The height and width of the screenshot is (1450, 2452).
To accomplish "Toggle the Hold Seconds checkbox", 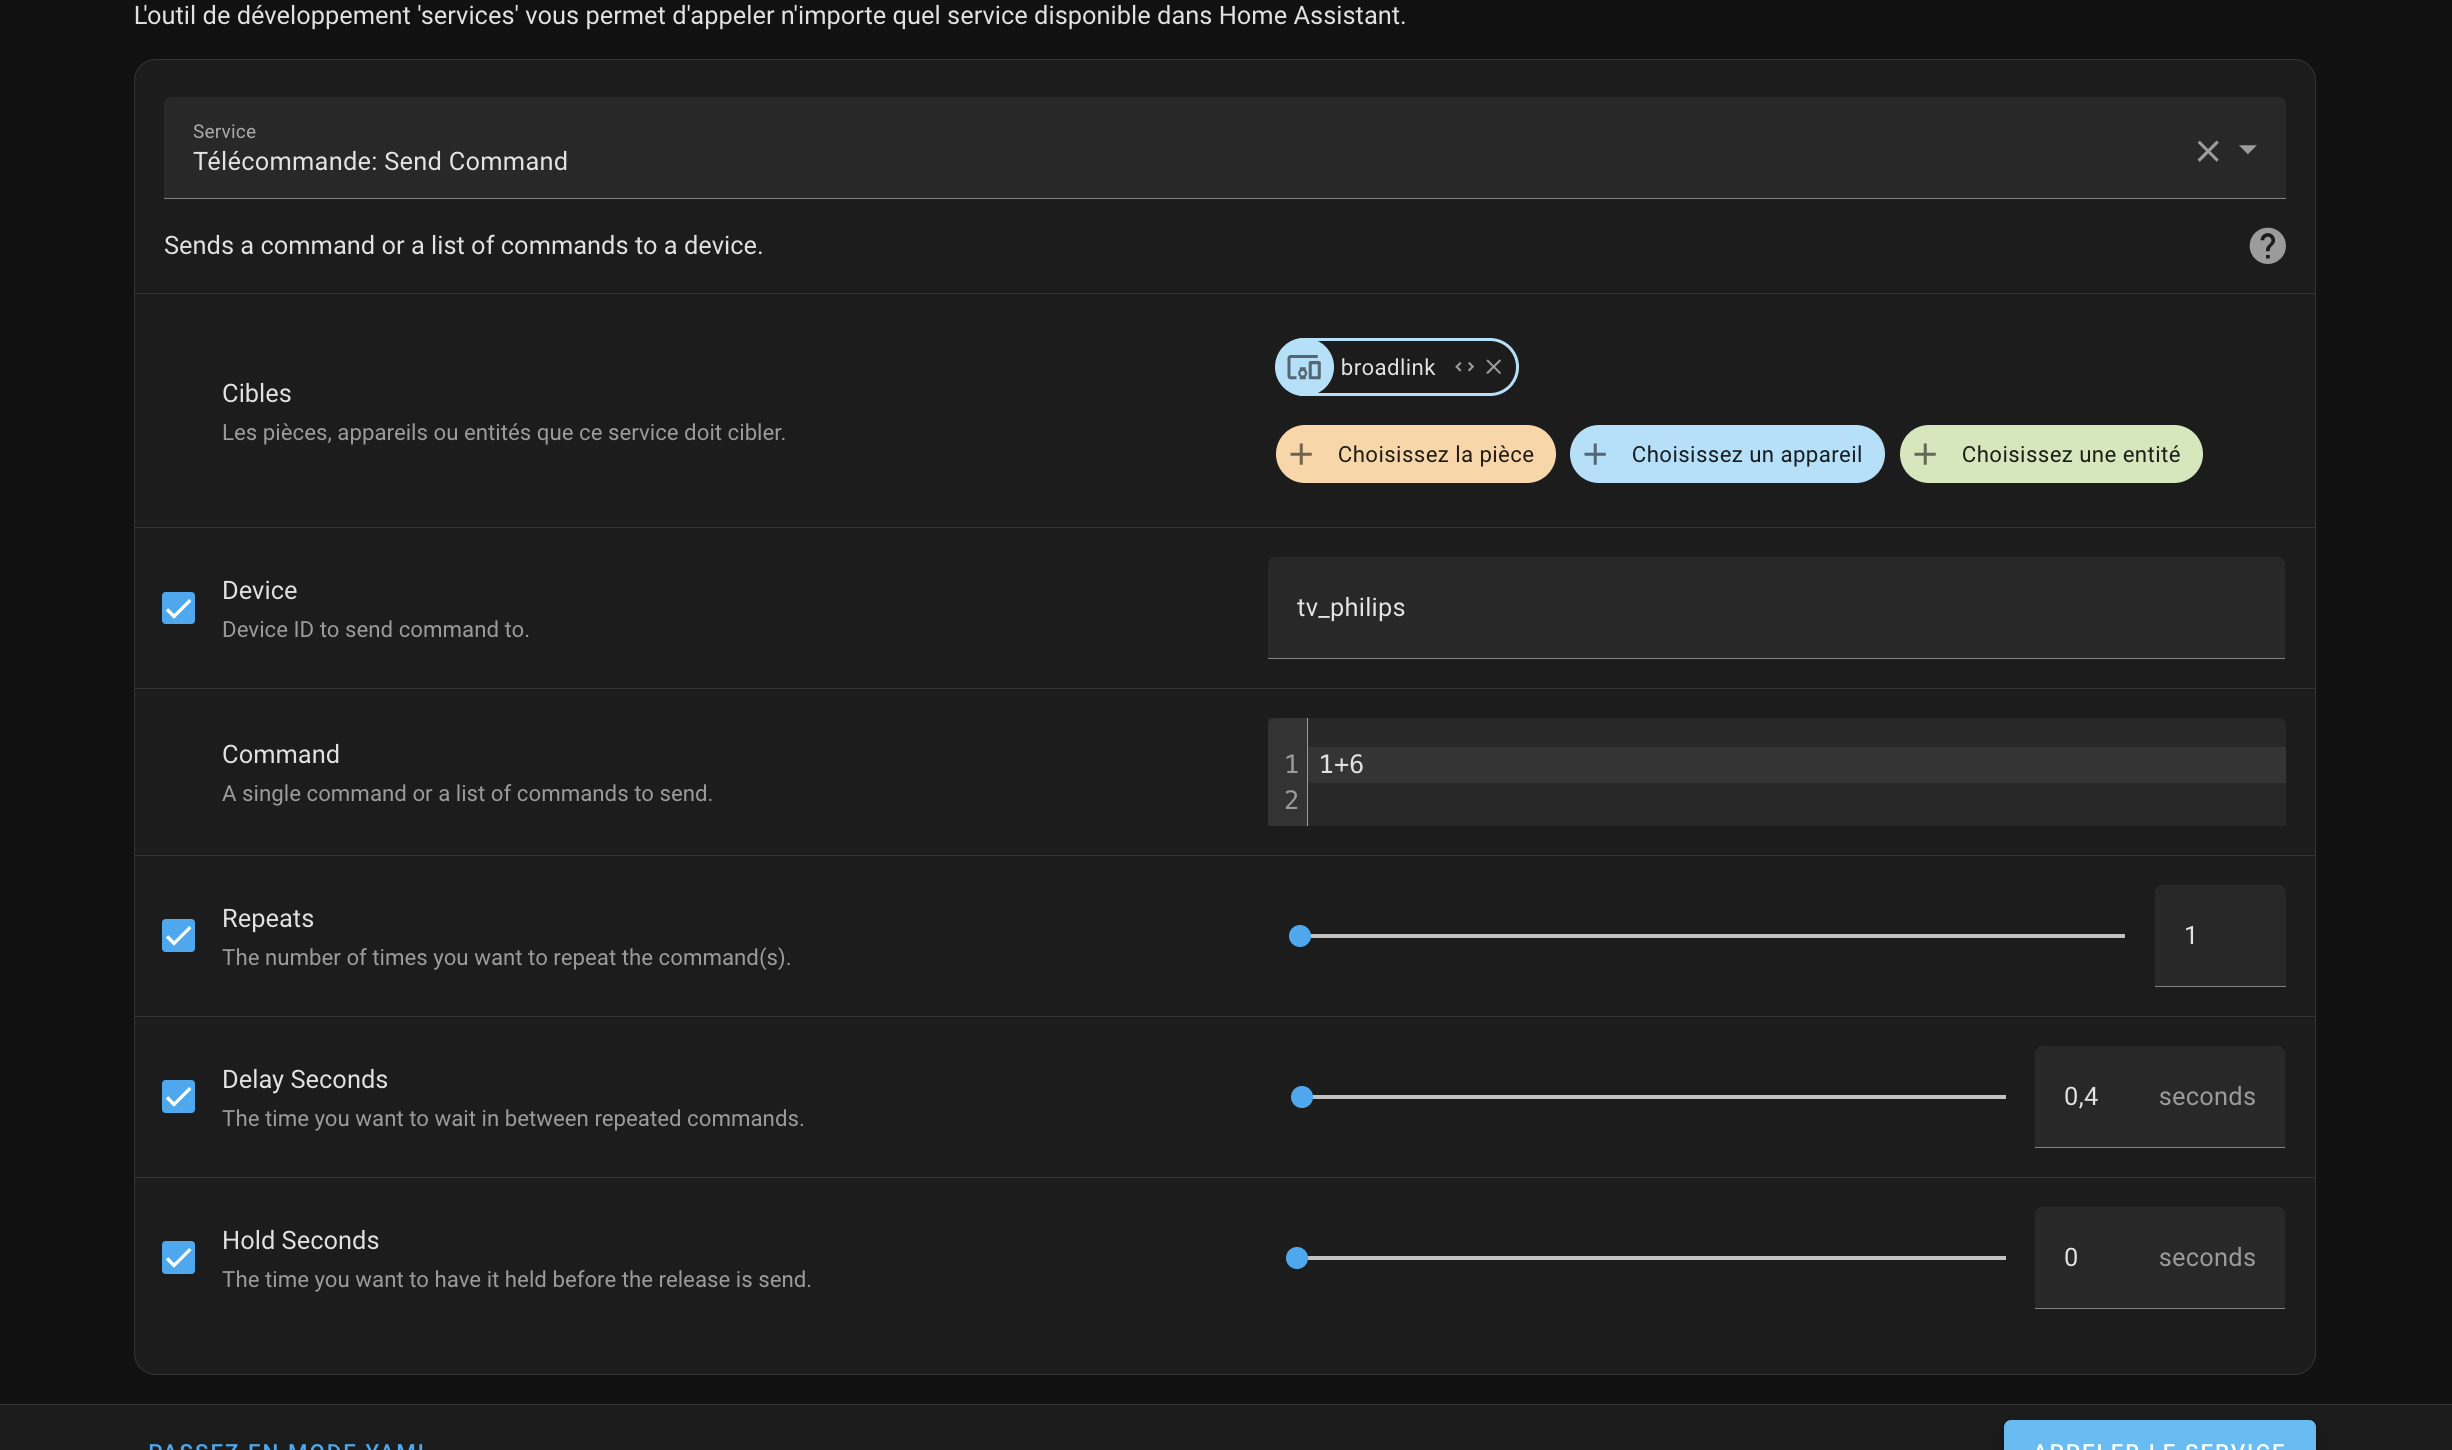I will coord(179,1258).
